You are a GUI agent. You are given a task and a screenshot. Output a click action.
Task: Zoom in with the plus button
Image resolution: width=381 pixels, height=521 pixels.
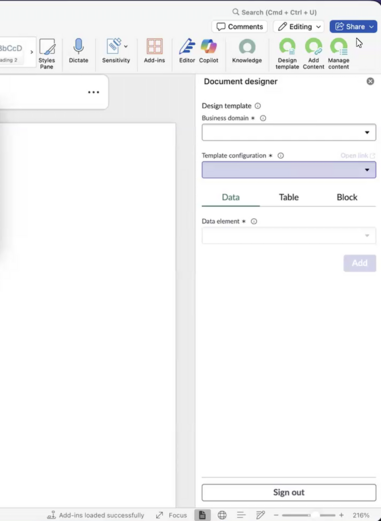pos(341,515)
